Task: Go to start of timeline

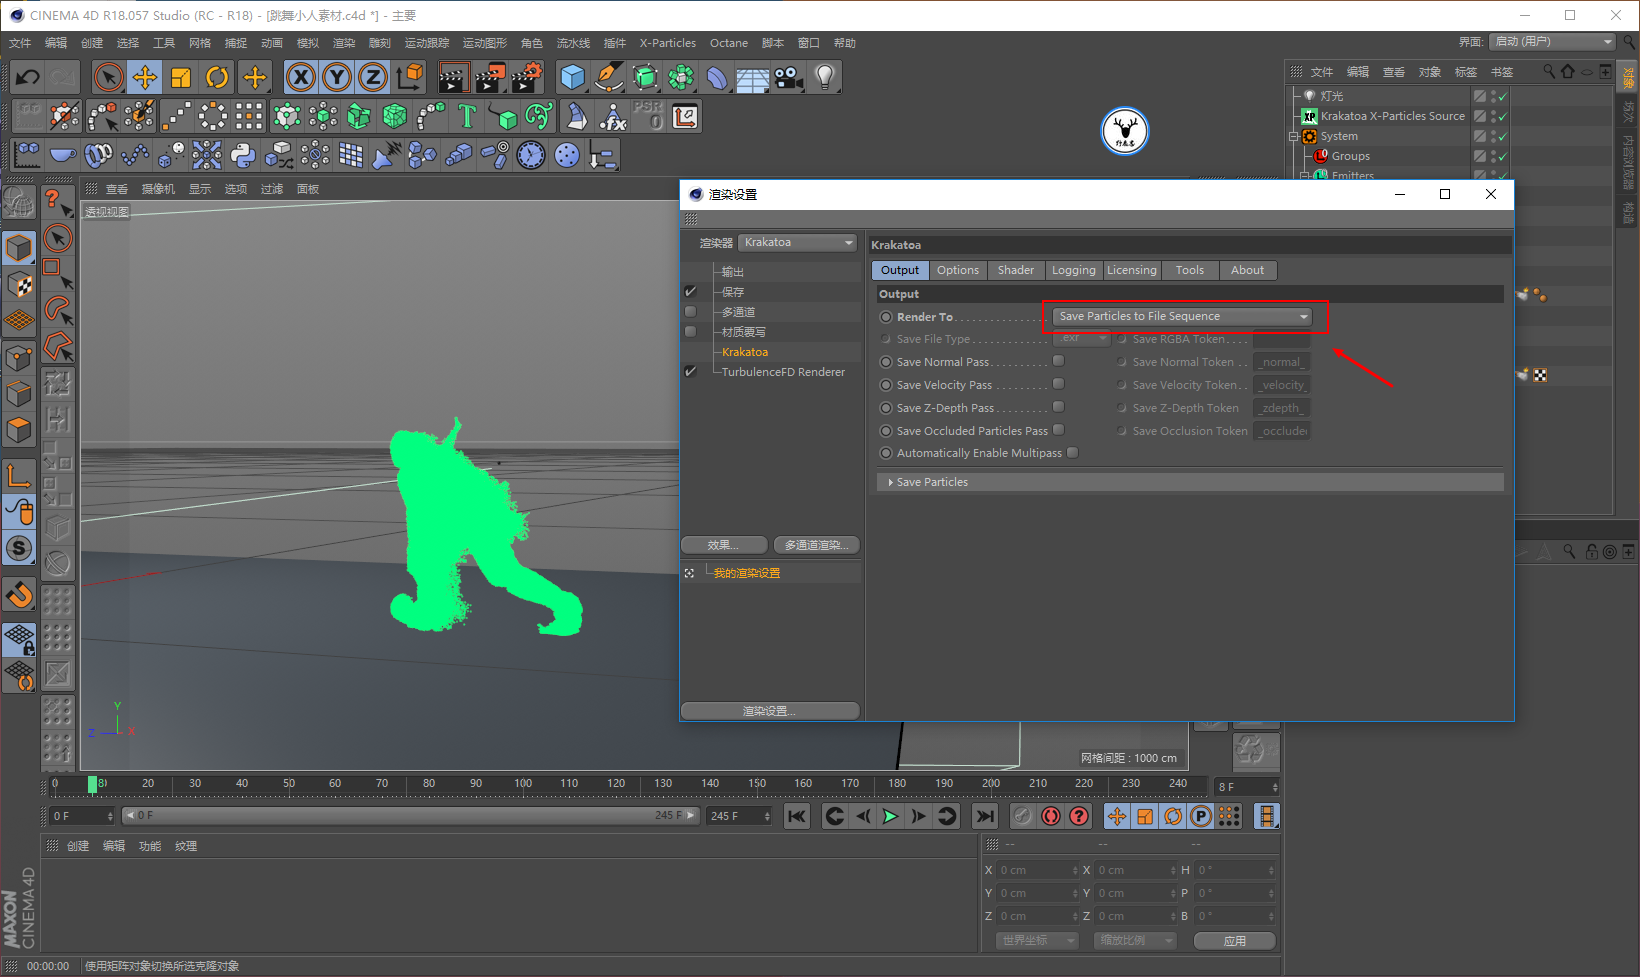Action: pos(797,816)
